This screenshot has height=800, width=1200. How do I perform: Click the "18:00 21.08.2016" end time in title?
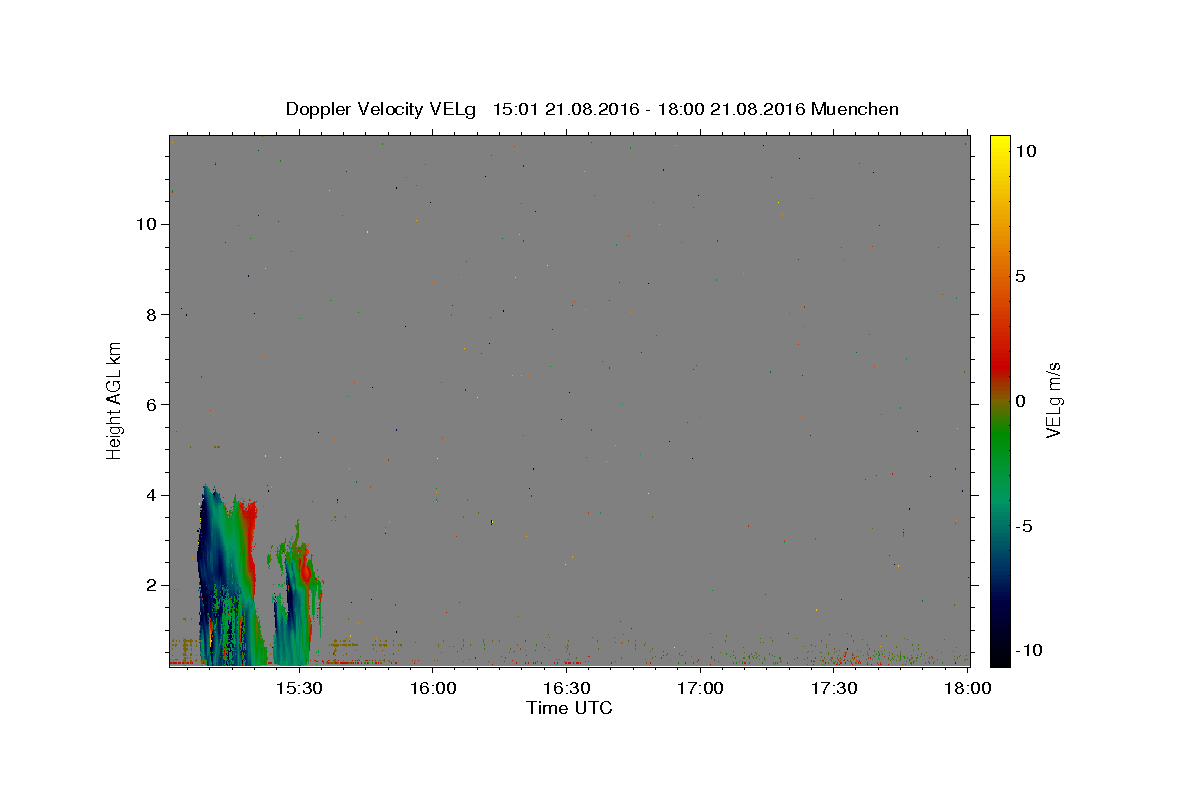[731, 109]
